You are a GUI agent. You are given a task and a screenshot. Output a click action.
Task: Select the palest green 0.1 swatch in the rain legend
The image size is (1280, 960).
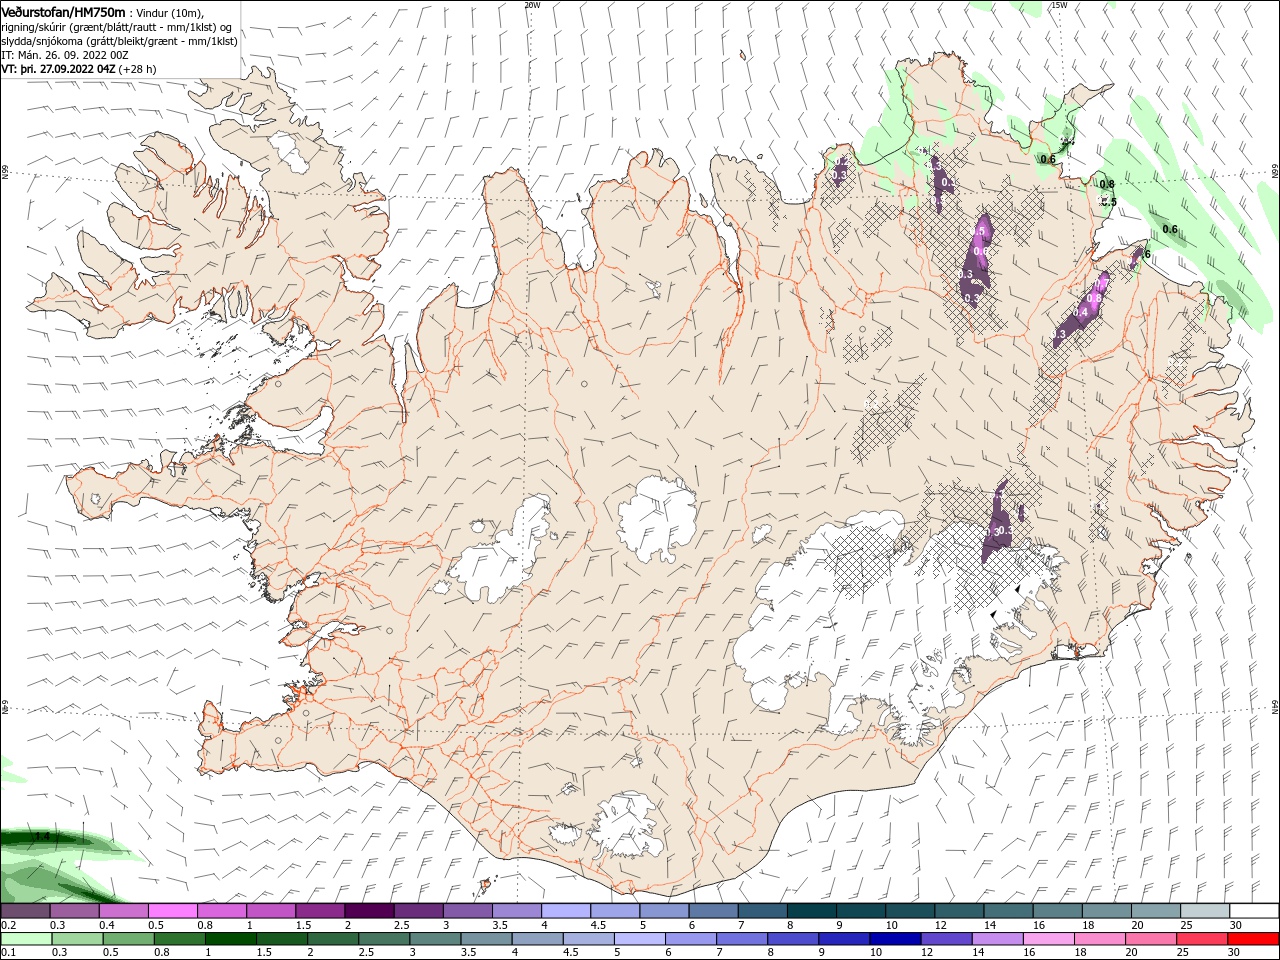pos(26,939)
